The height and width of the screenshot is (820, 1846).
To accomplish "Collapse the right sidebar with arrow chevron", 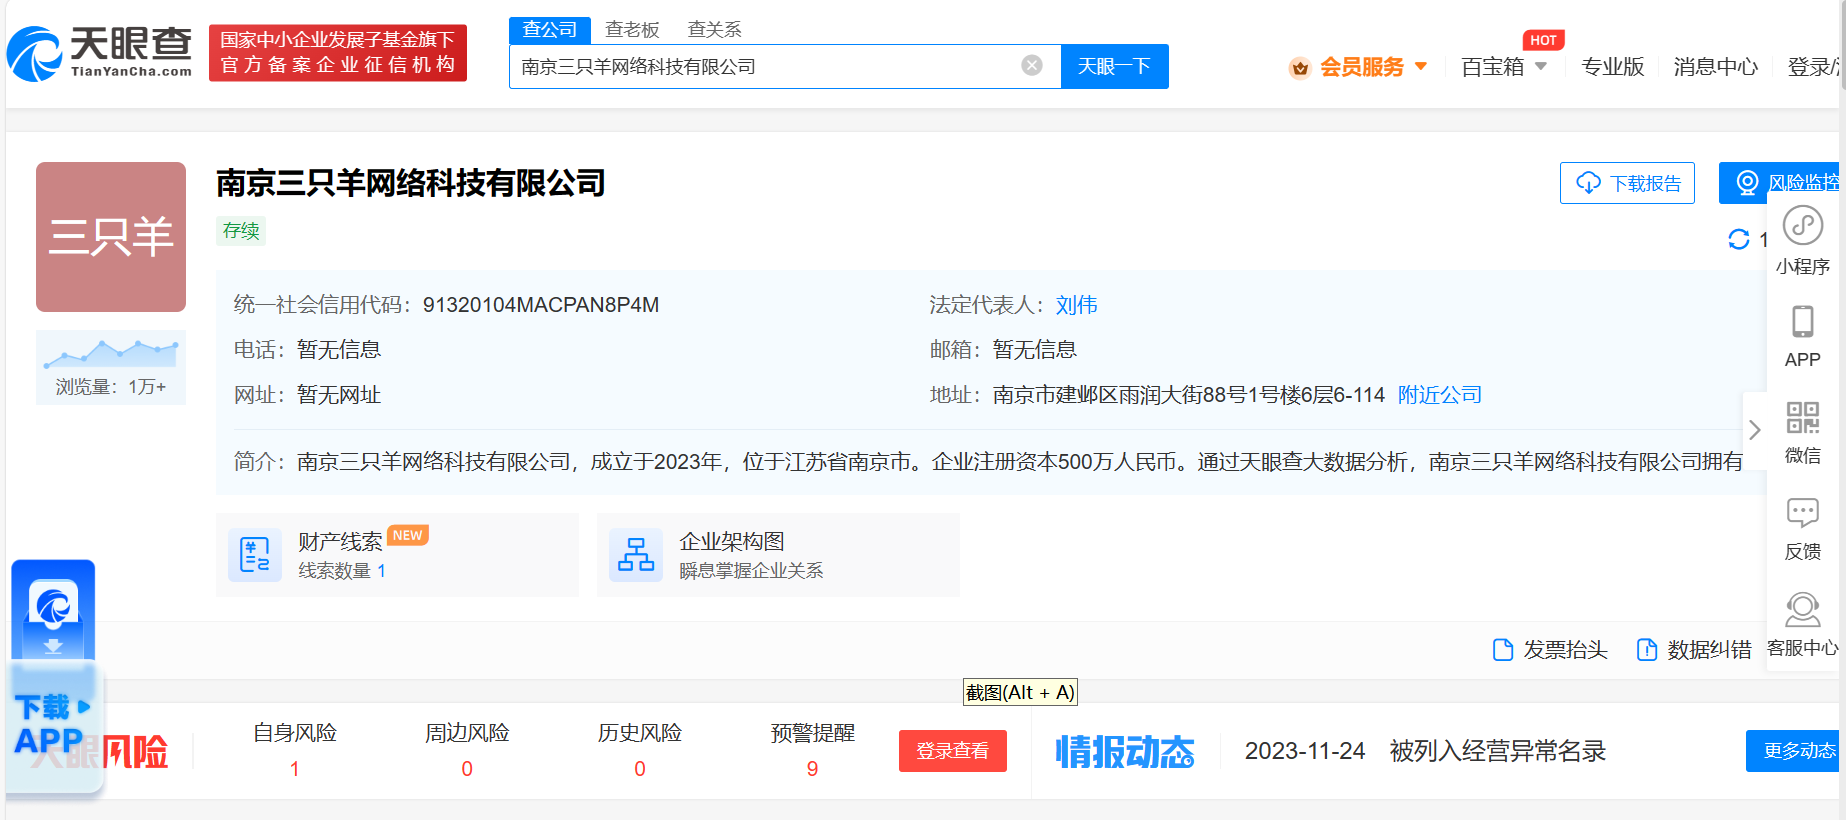I will (x=1755, y=430).
